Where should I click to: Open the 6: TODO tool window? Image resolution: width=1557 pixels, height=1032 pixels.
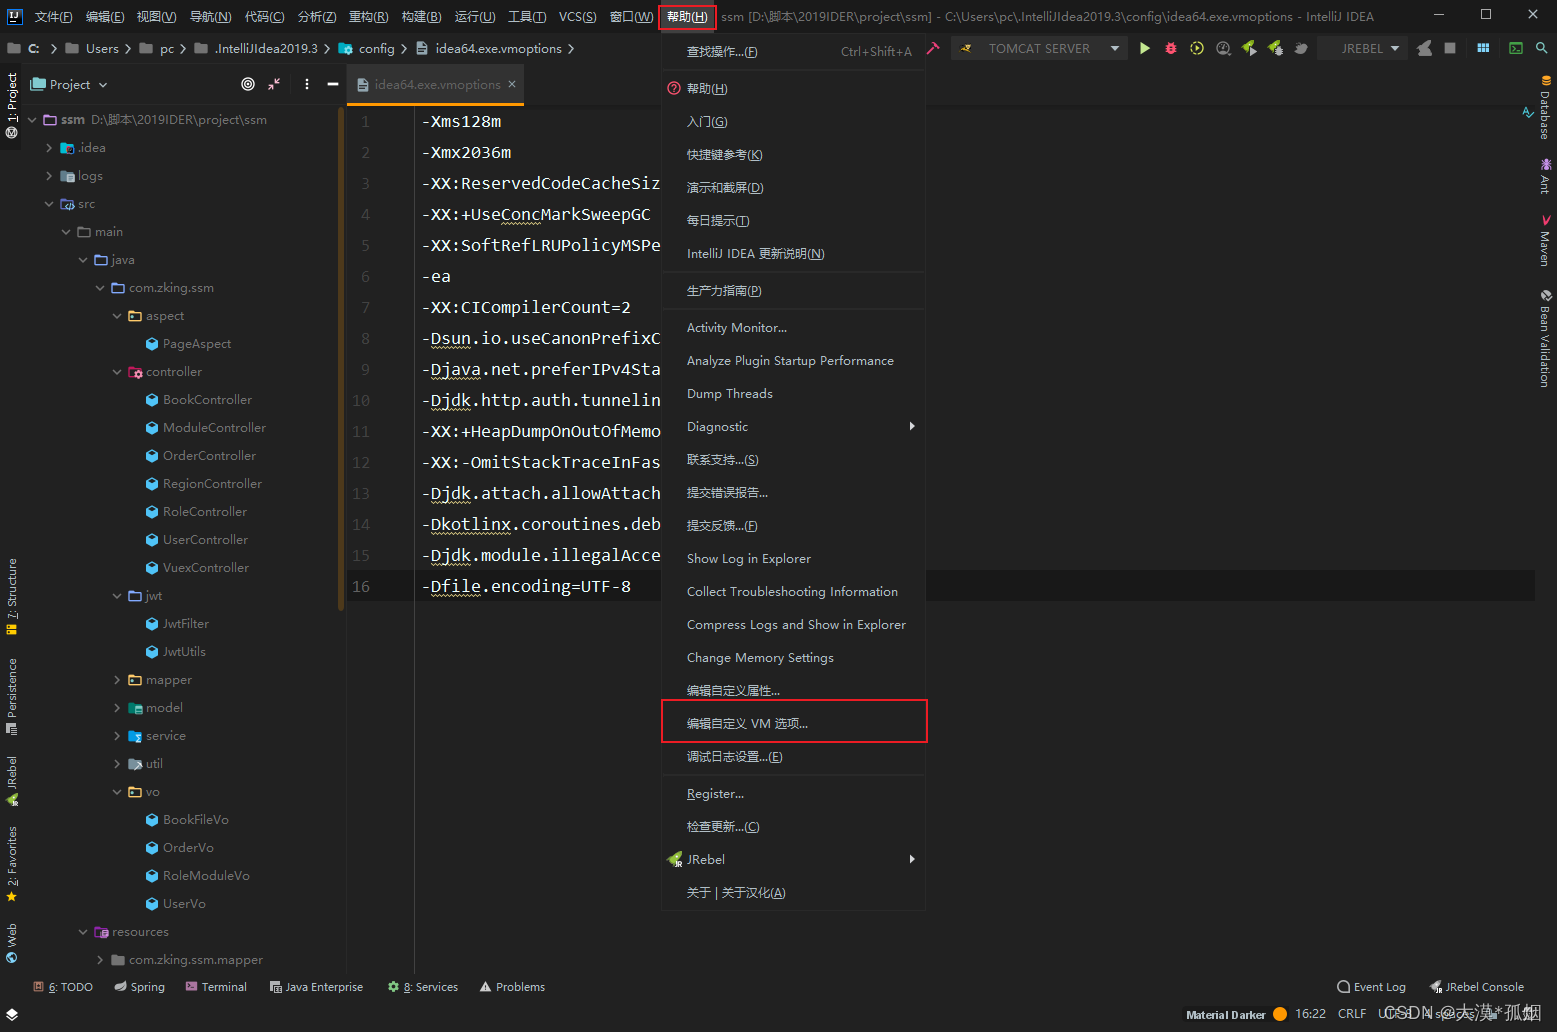click(62, 987)
